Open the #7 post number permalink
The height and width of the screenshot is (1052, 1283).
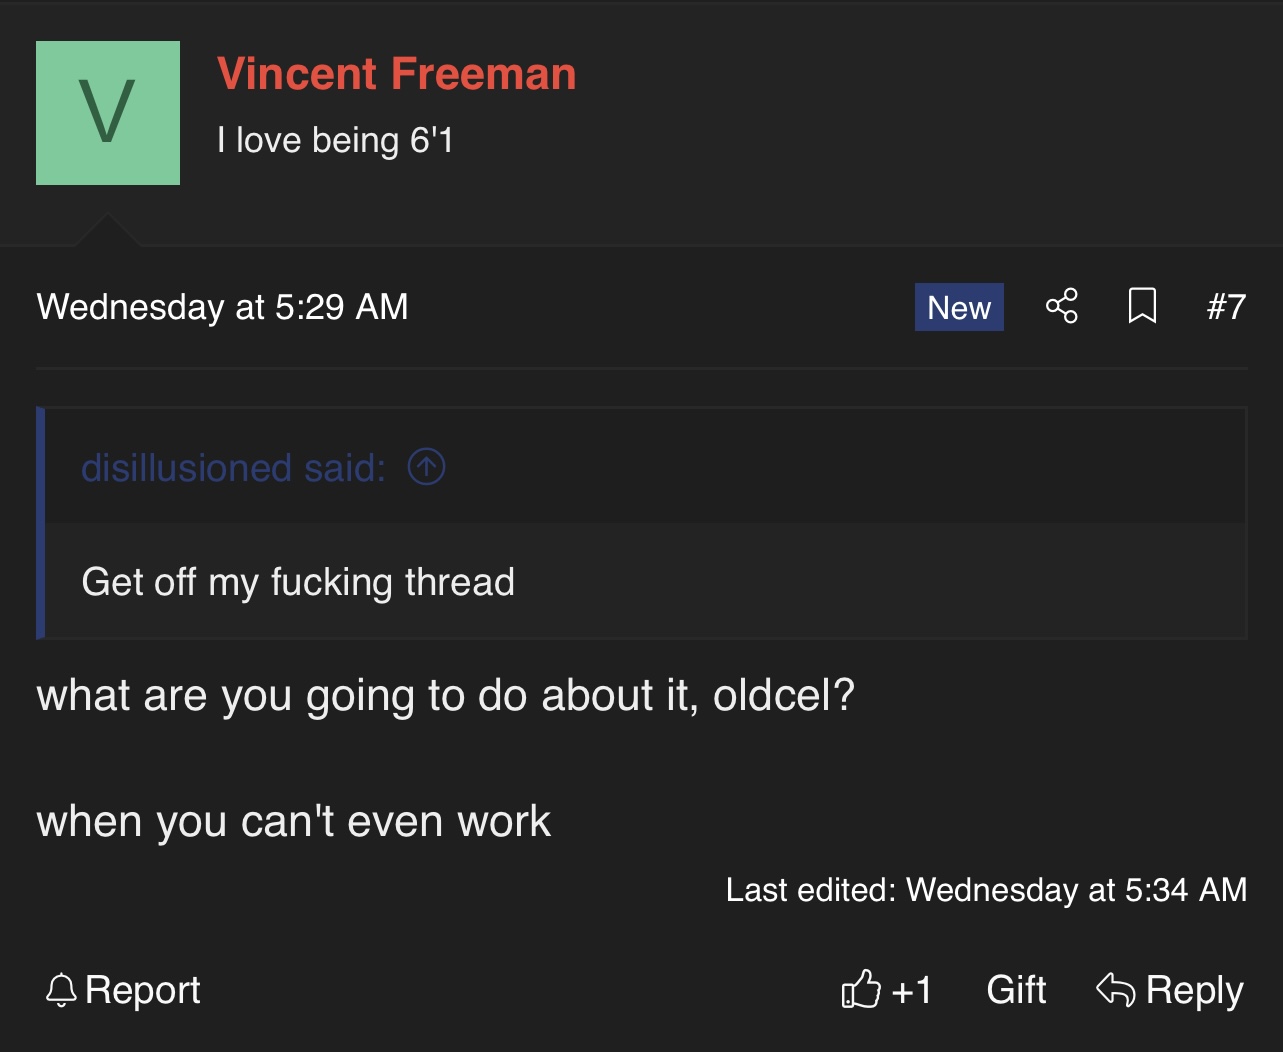(1226, 307)
